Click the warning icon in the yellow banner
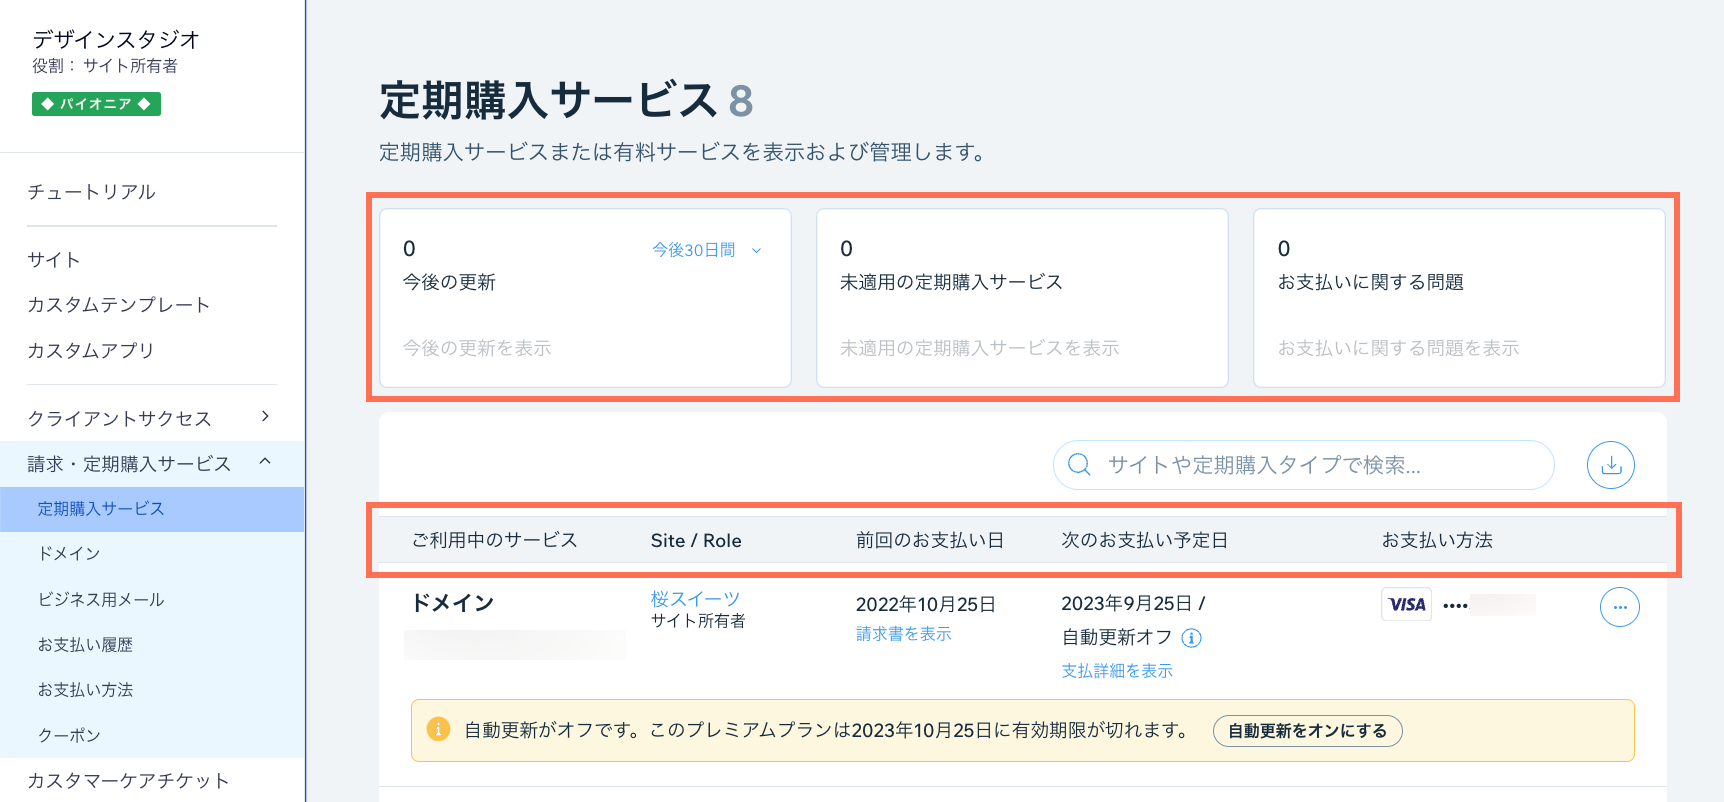This screenshot has width=1724, height=802. [438, 729]
